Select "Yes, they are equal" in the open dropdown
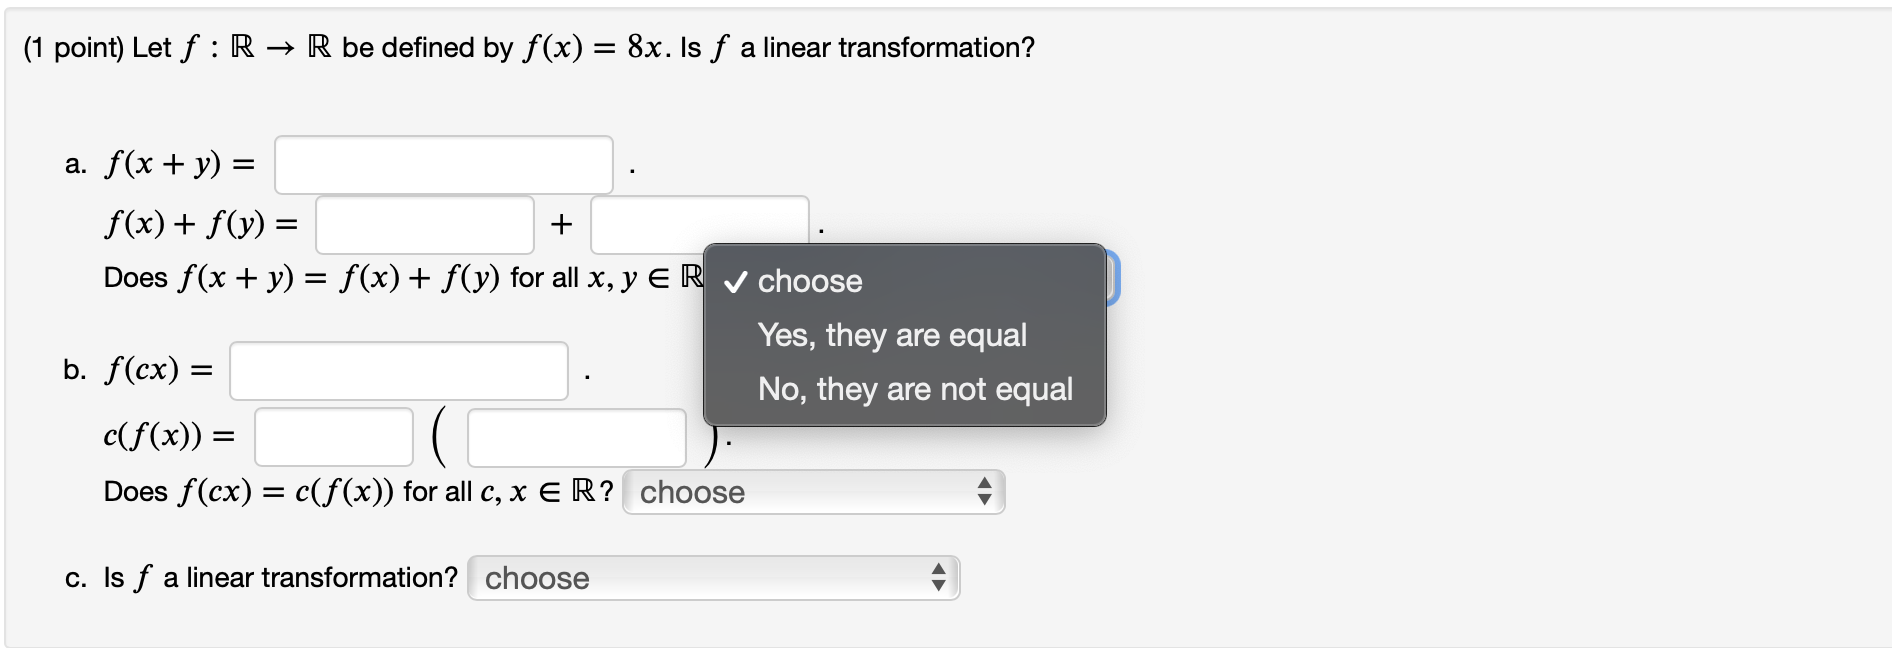1892x648 pixels. [893, 335]
